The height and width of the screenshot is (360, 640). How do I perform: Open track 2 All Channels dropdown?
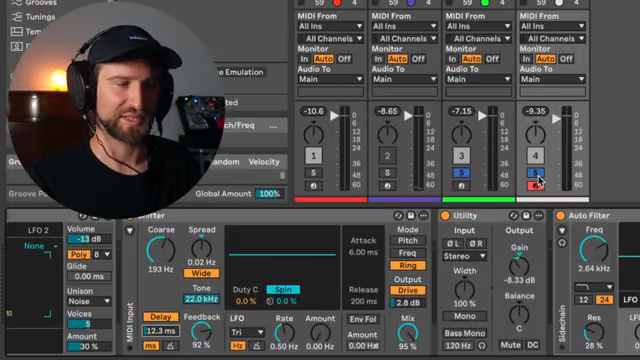(404, 39)
